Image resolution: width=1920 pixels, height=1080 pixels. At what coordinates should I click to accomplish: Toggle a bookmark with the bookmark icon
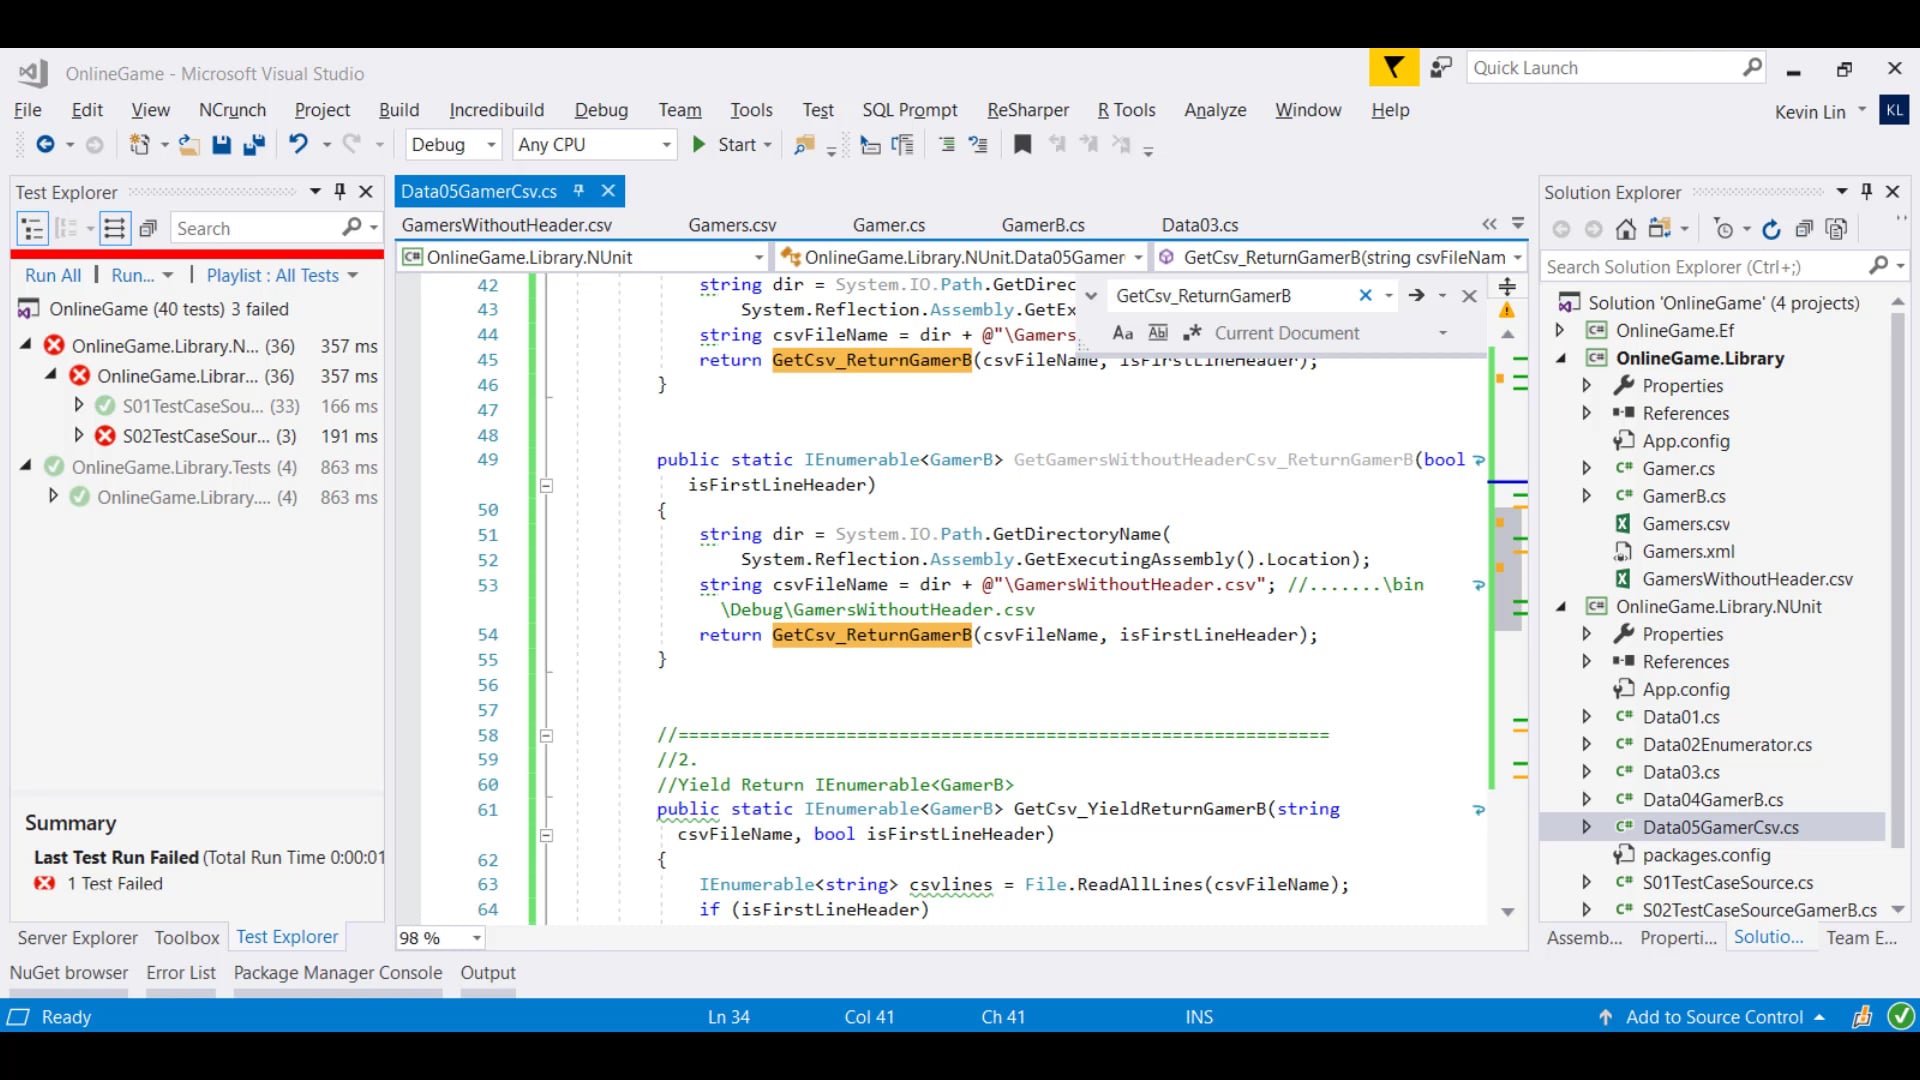point(1022,144)
